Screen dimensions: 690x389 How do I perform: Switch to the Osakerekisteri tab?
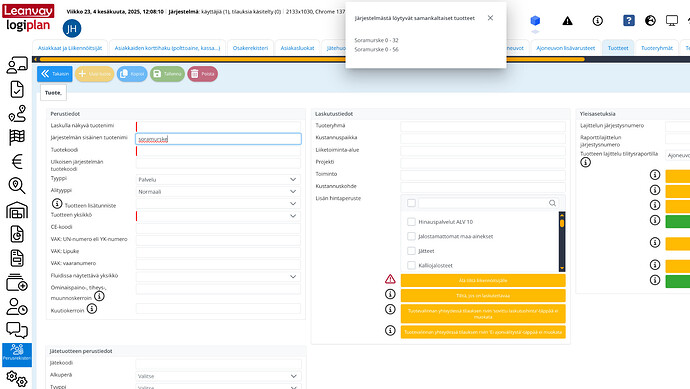(x=250, y=48)
